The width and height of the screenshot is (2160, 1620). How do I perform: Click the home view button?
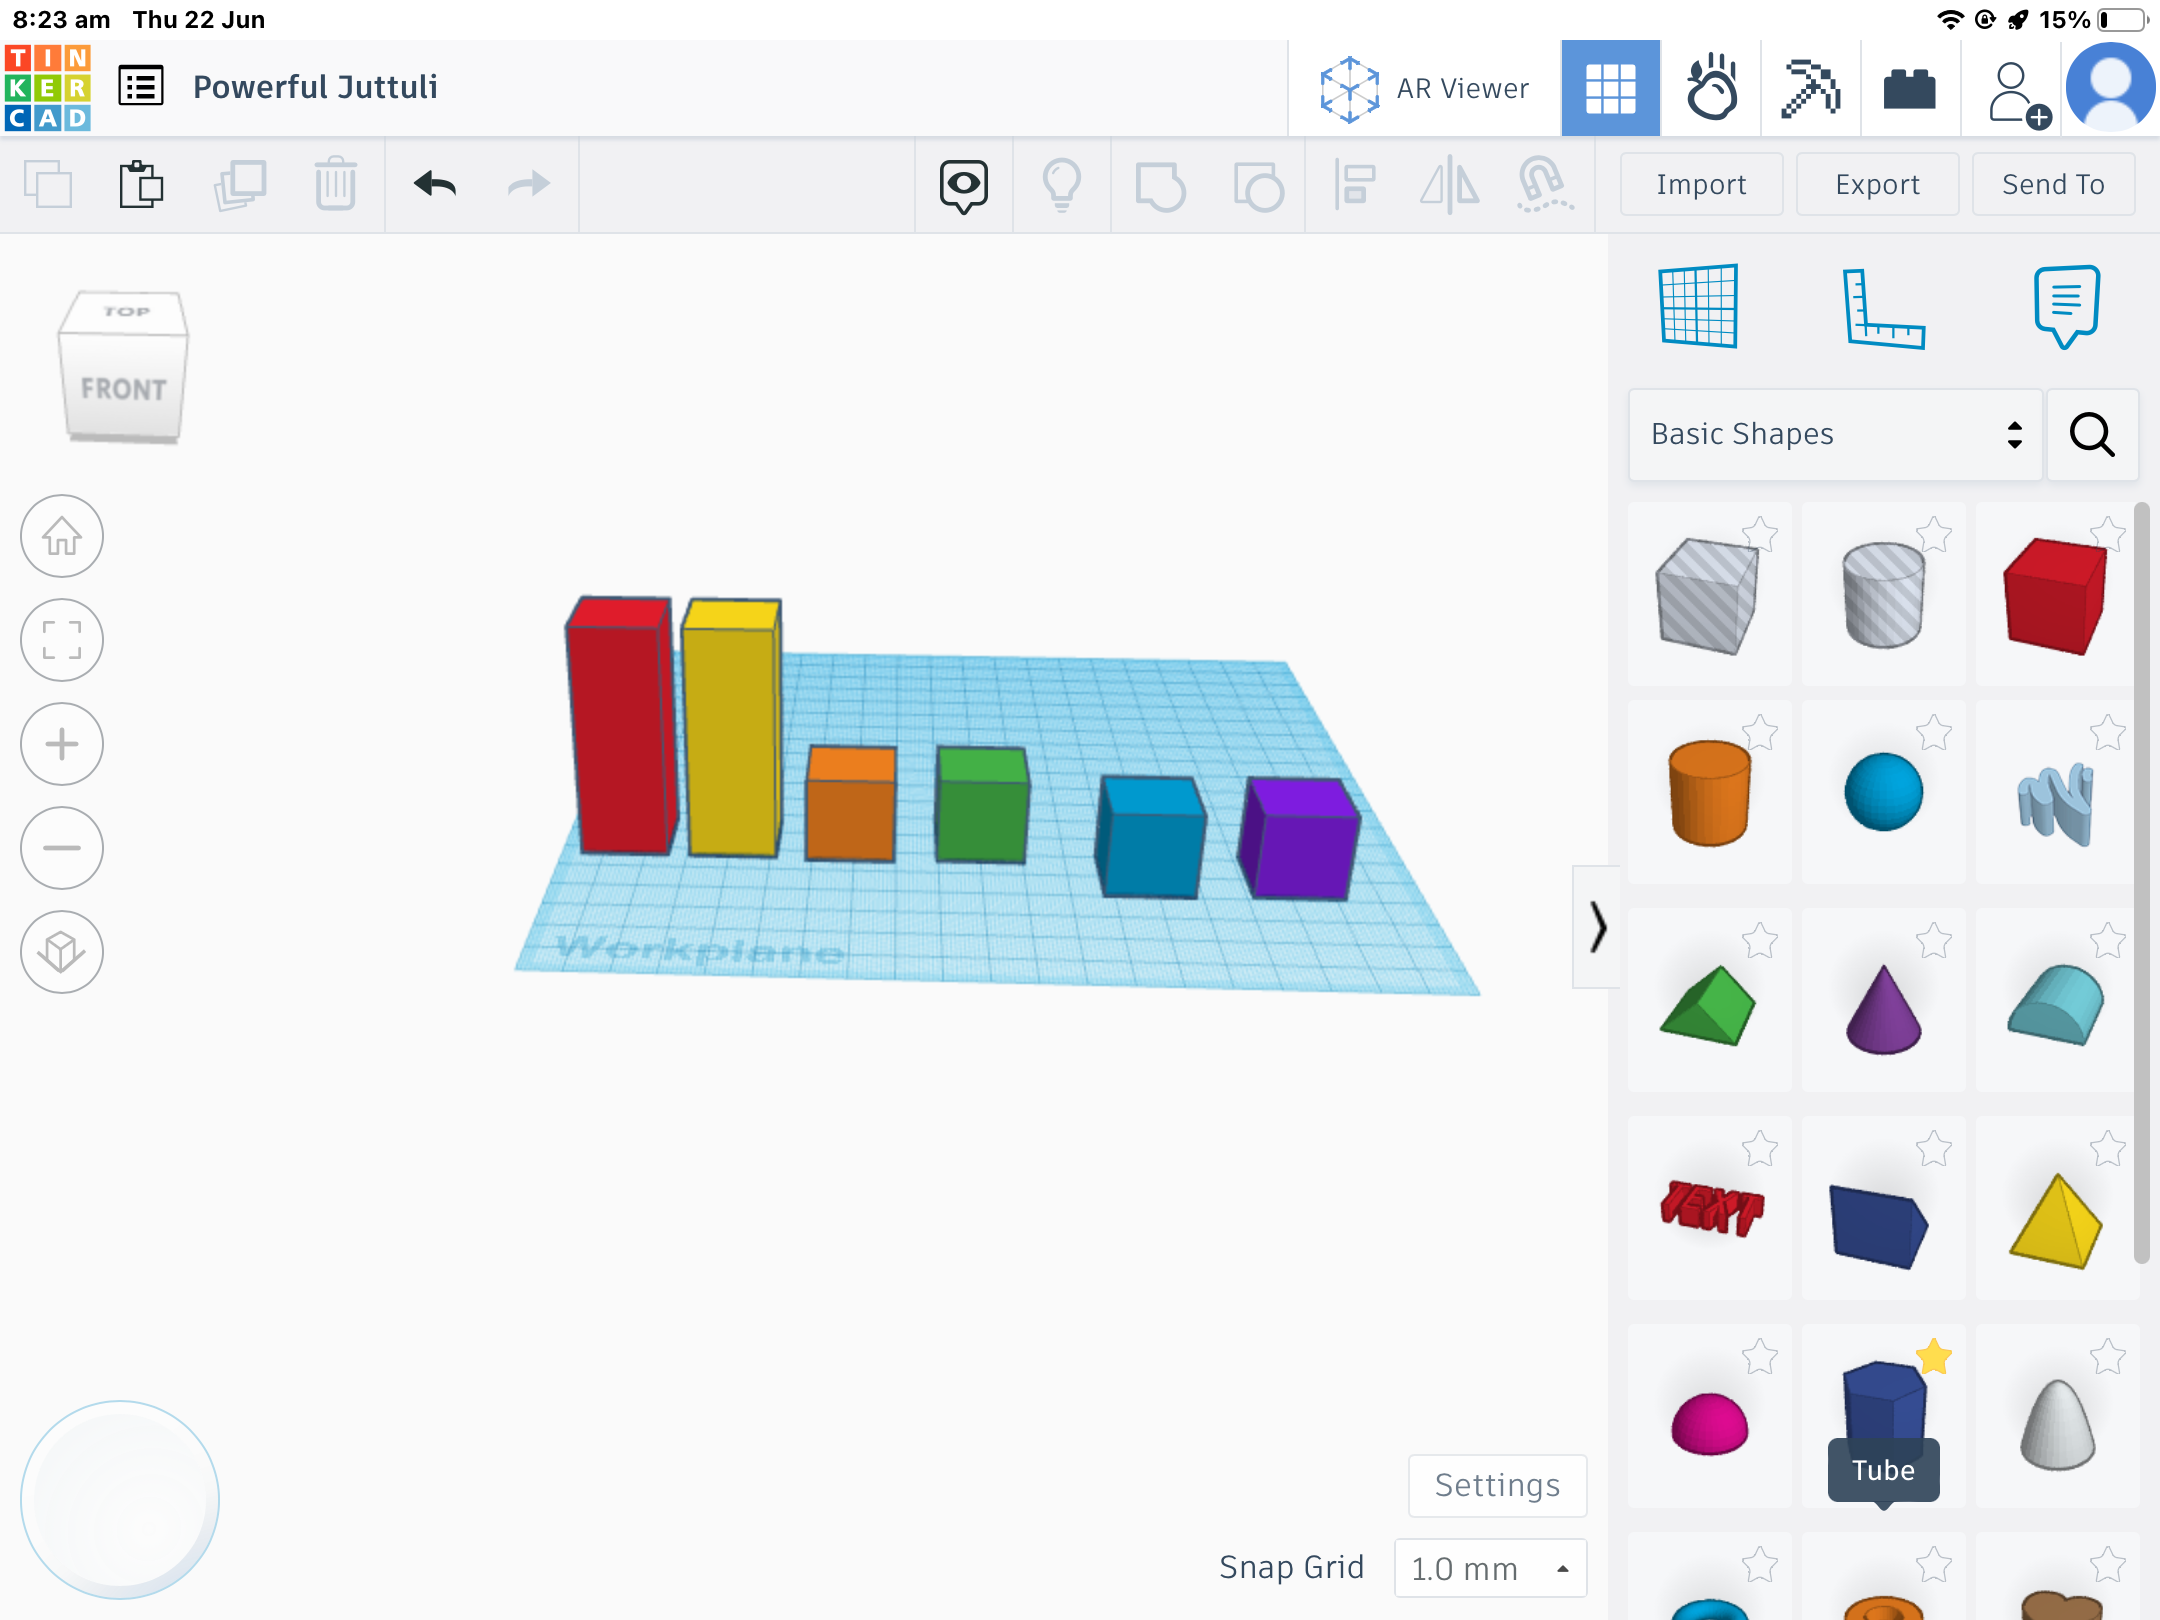pyautogui.click(x=62, y=537)
